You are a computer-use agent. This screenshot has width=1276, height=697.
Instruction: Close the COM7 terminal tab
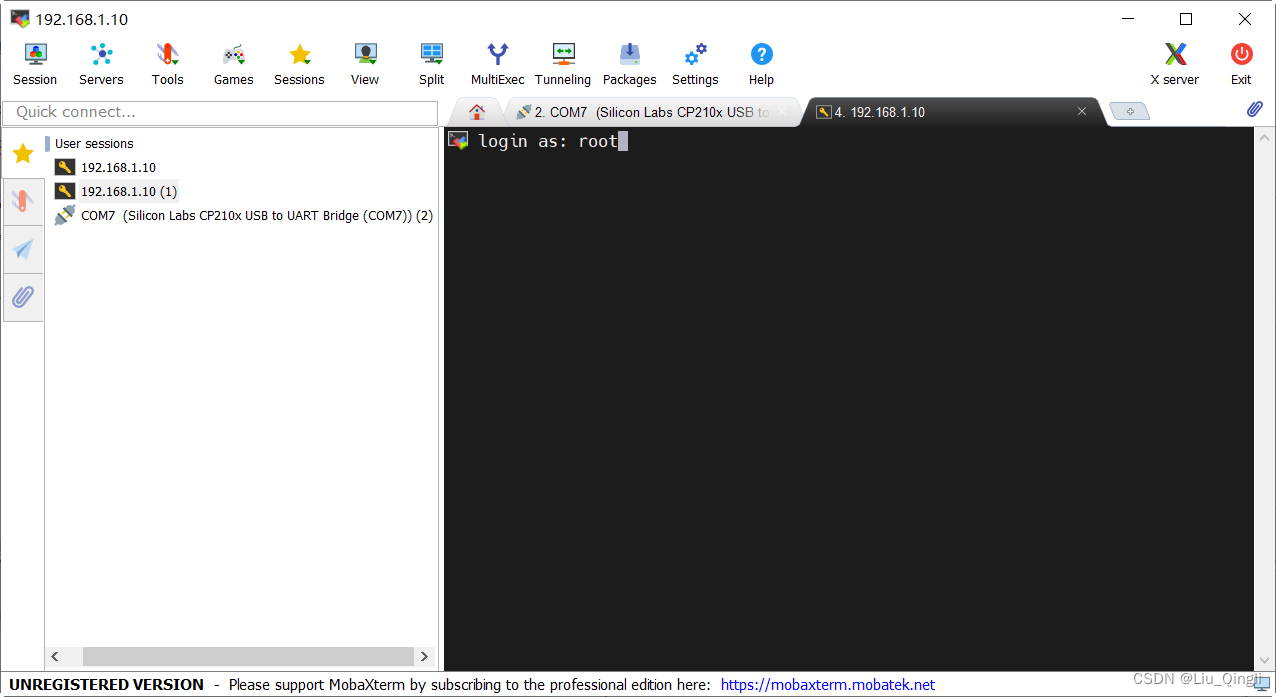tap(783, 112)
